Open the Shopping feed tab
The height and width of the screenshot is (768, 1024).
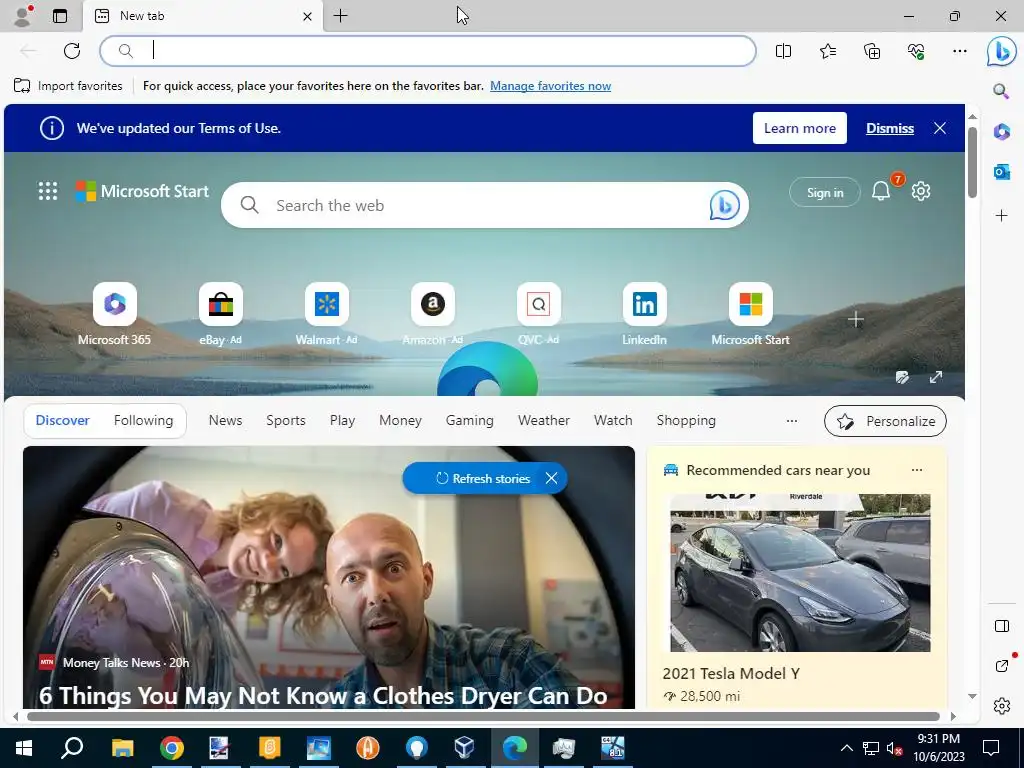tap(686, 421)
